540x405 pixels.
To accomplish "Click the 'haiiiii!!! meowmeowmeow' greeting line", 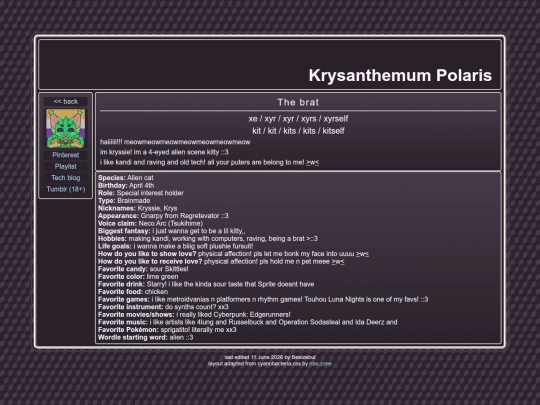I will [x=175, y=142].
